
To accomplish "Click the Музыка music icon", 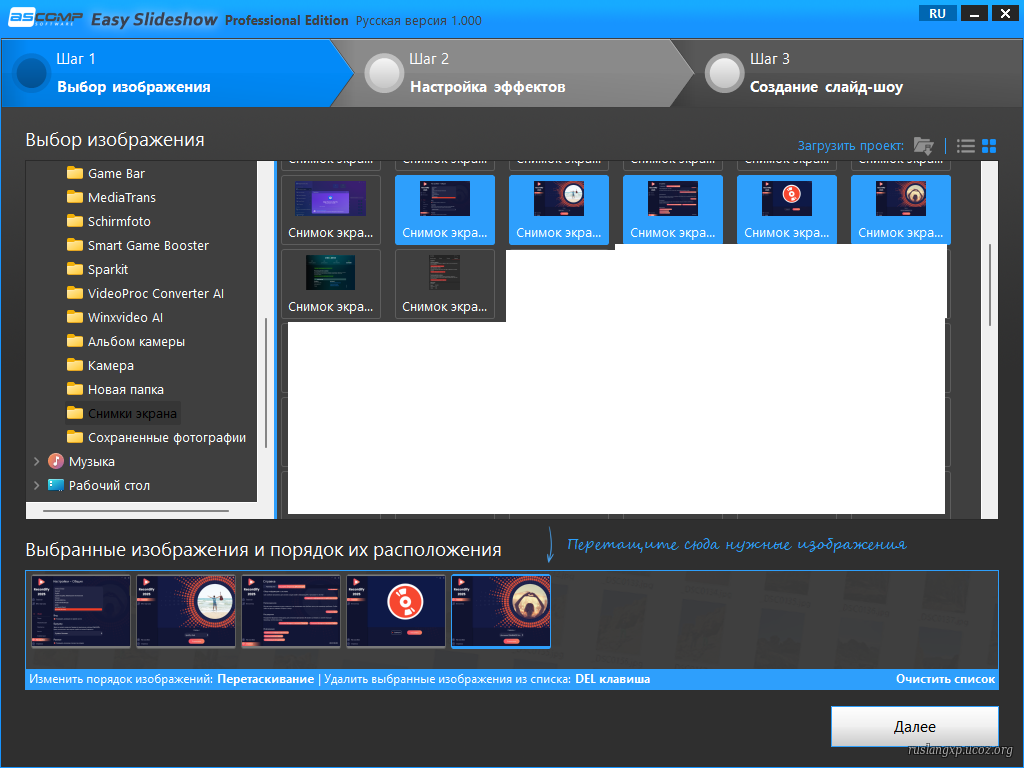I will coord(56,461).
